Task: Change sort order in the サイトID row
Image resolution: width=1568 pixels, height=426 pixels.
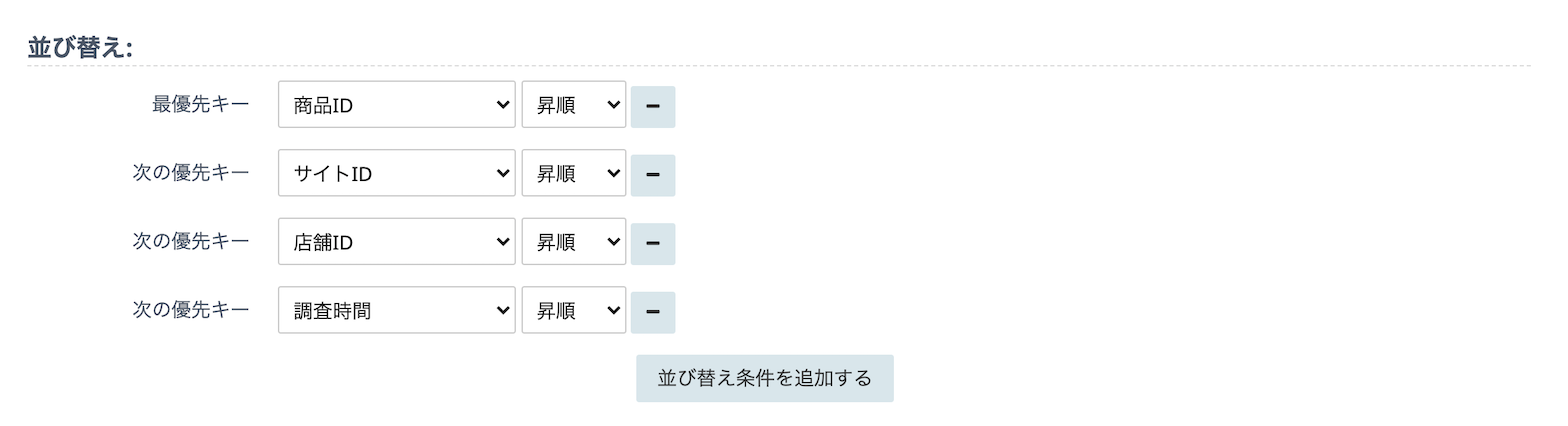Action: [573, 174]
